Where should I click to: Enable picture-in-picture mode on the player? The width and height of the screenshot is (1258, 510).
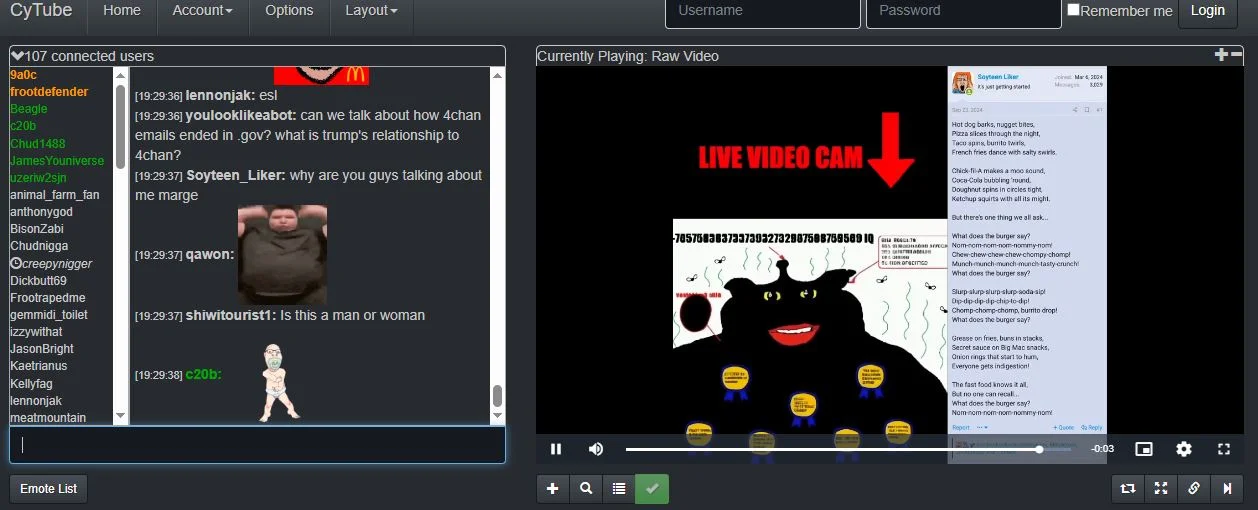pos(1144,449)
